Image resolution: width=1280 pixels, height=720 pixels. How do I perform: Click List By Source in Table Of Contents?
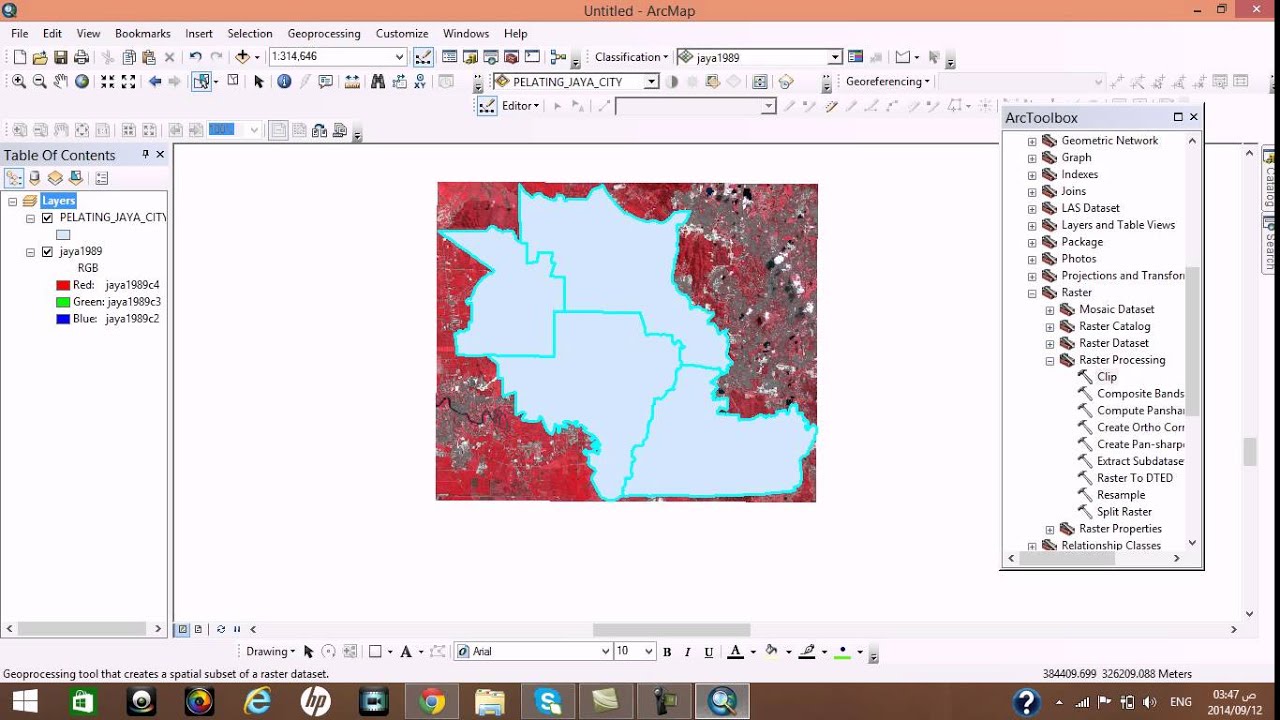[x=35, y=178]
